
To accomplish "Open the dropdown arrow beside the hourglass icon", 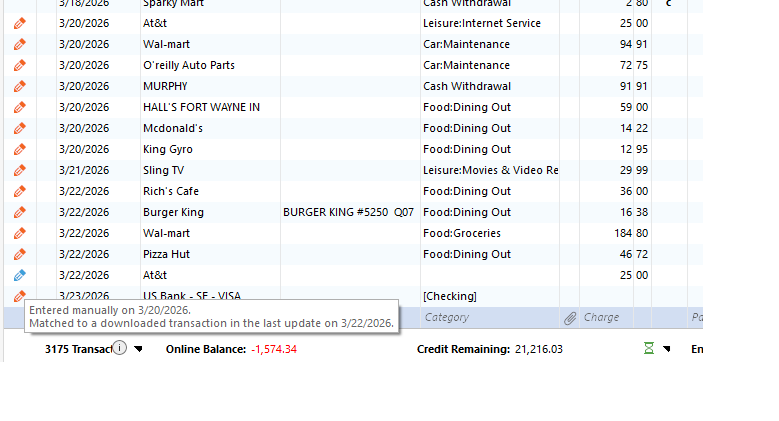I will (667, 349).
